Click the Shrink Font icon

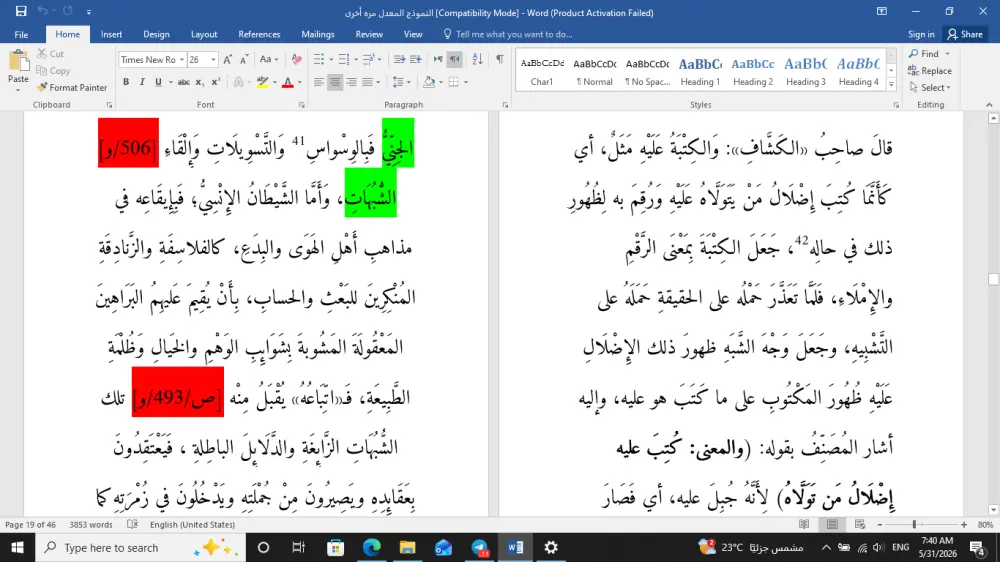(x=244, y=59)
